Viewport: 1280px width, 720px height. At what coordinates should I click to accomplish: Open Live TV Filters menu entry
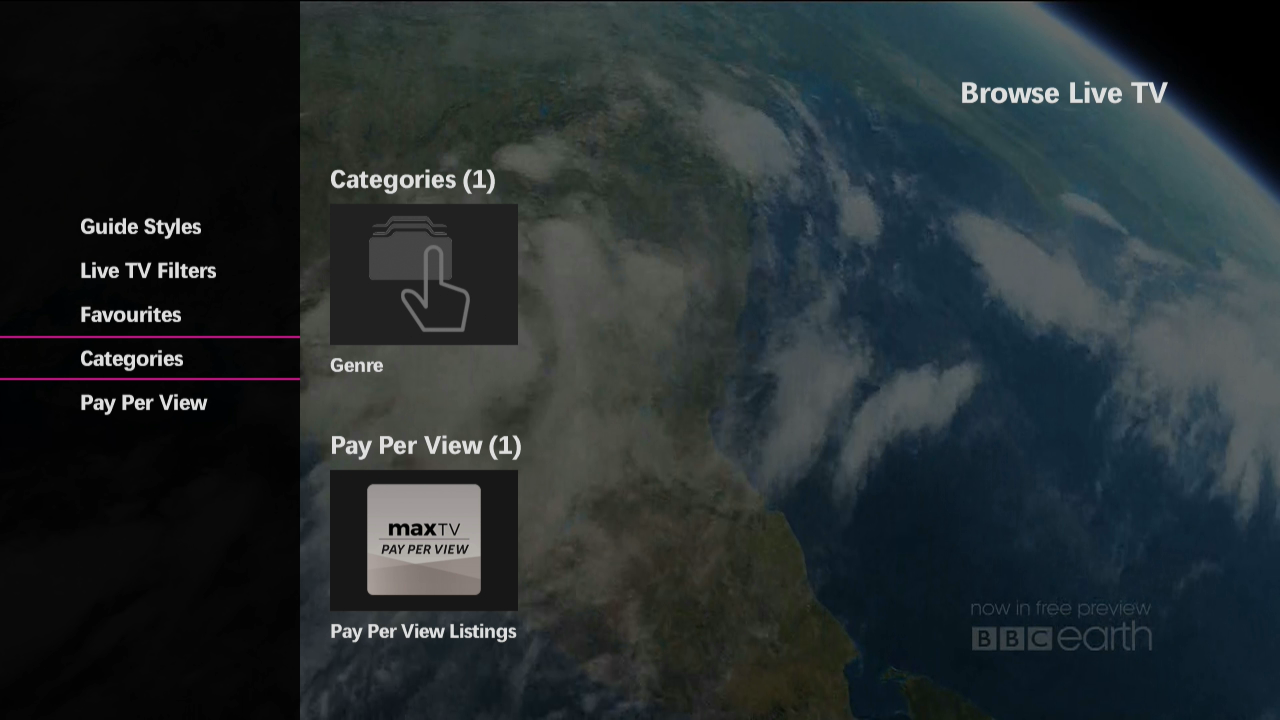tap(147, 270)
